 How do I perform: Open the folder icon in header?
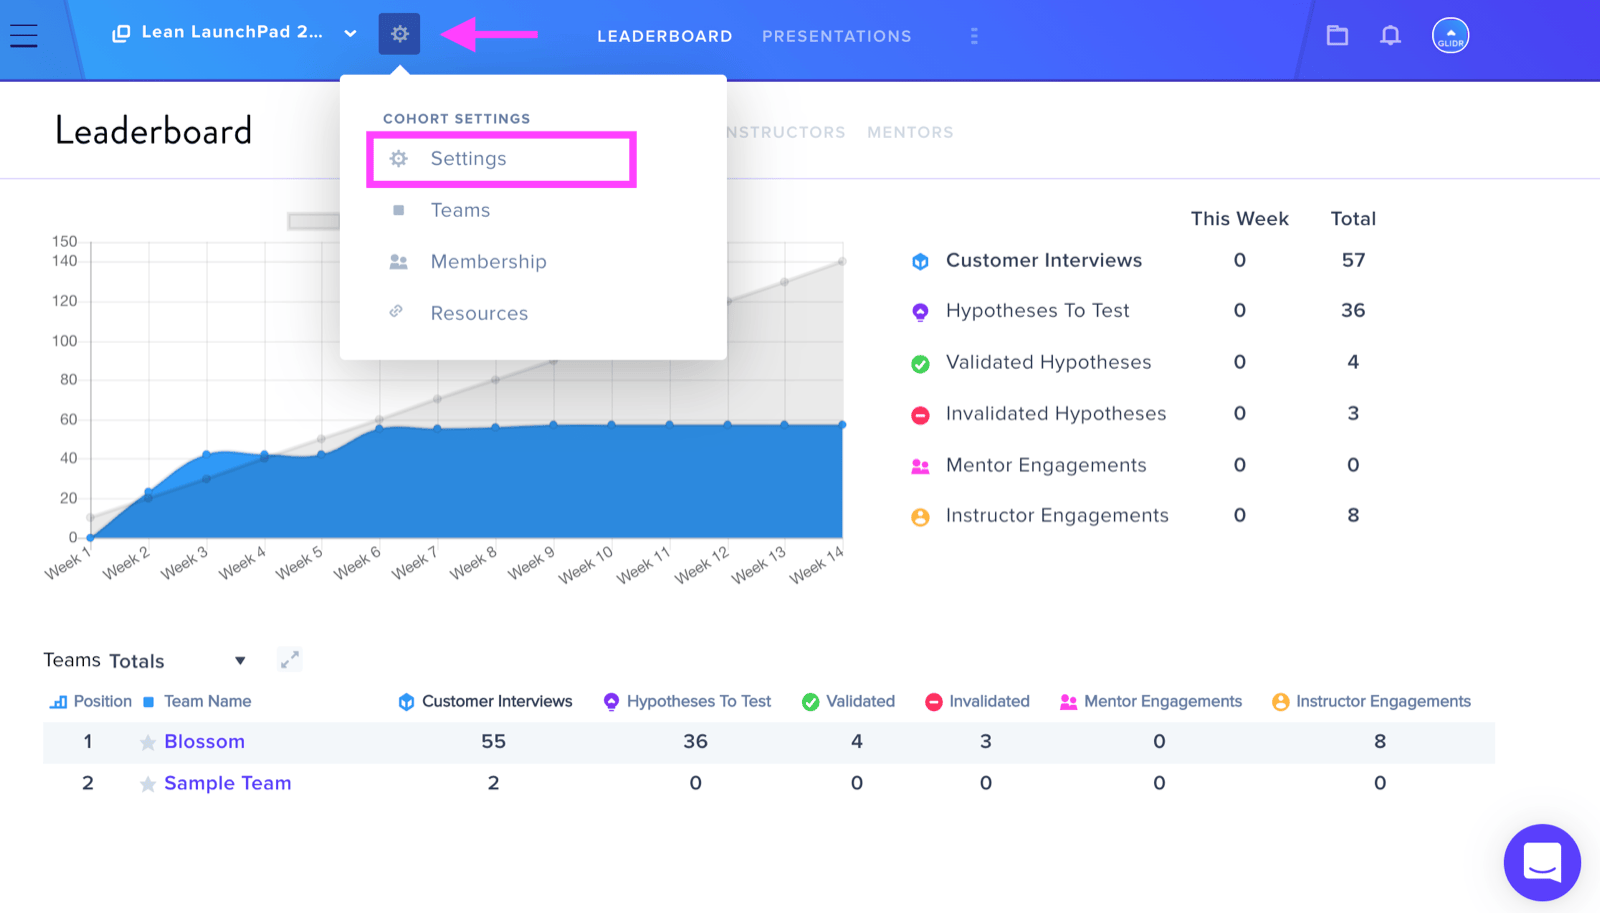click(x=1337, y=36)
